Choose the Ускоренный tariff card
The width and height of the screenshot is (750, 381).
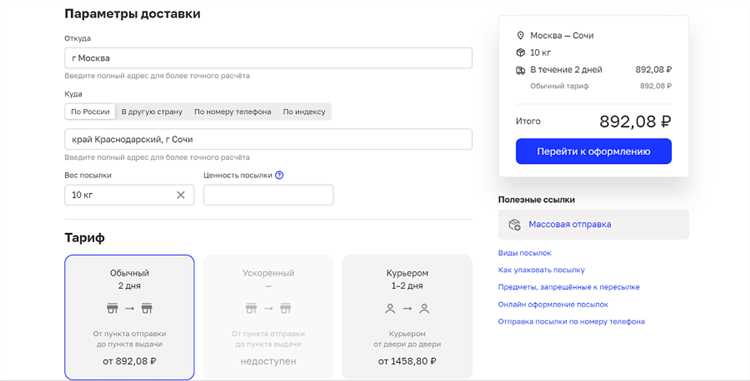(268, 317)
